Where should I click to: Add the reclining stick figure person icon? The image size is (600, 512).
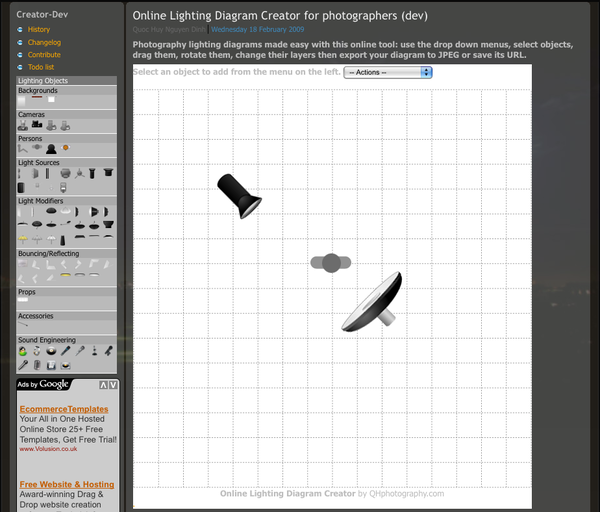23,149
